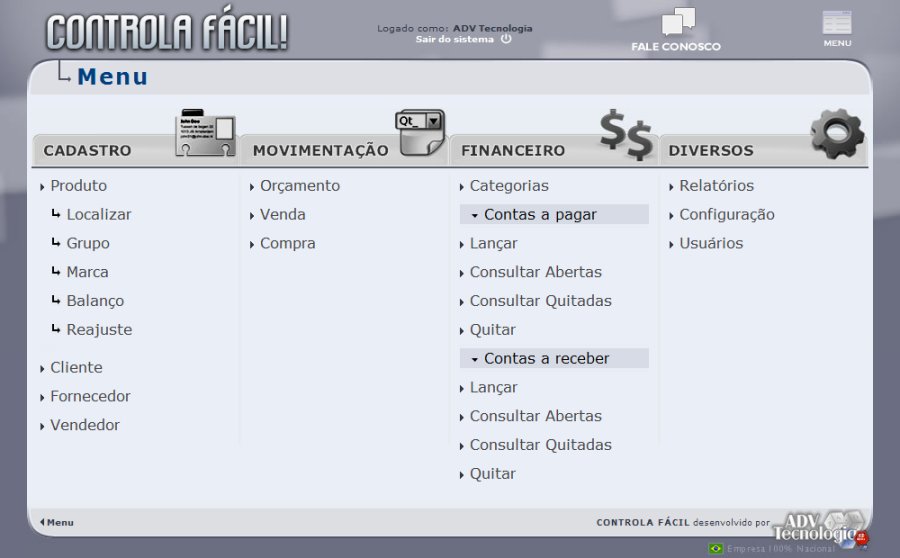Click Consultar Abertas under Contas a receber
The height and width of the screenshot is (558, 900).
pos(536,416)
